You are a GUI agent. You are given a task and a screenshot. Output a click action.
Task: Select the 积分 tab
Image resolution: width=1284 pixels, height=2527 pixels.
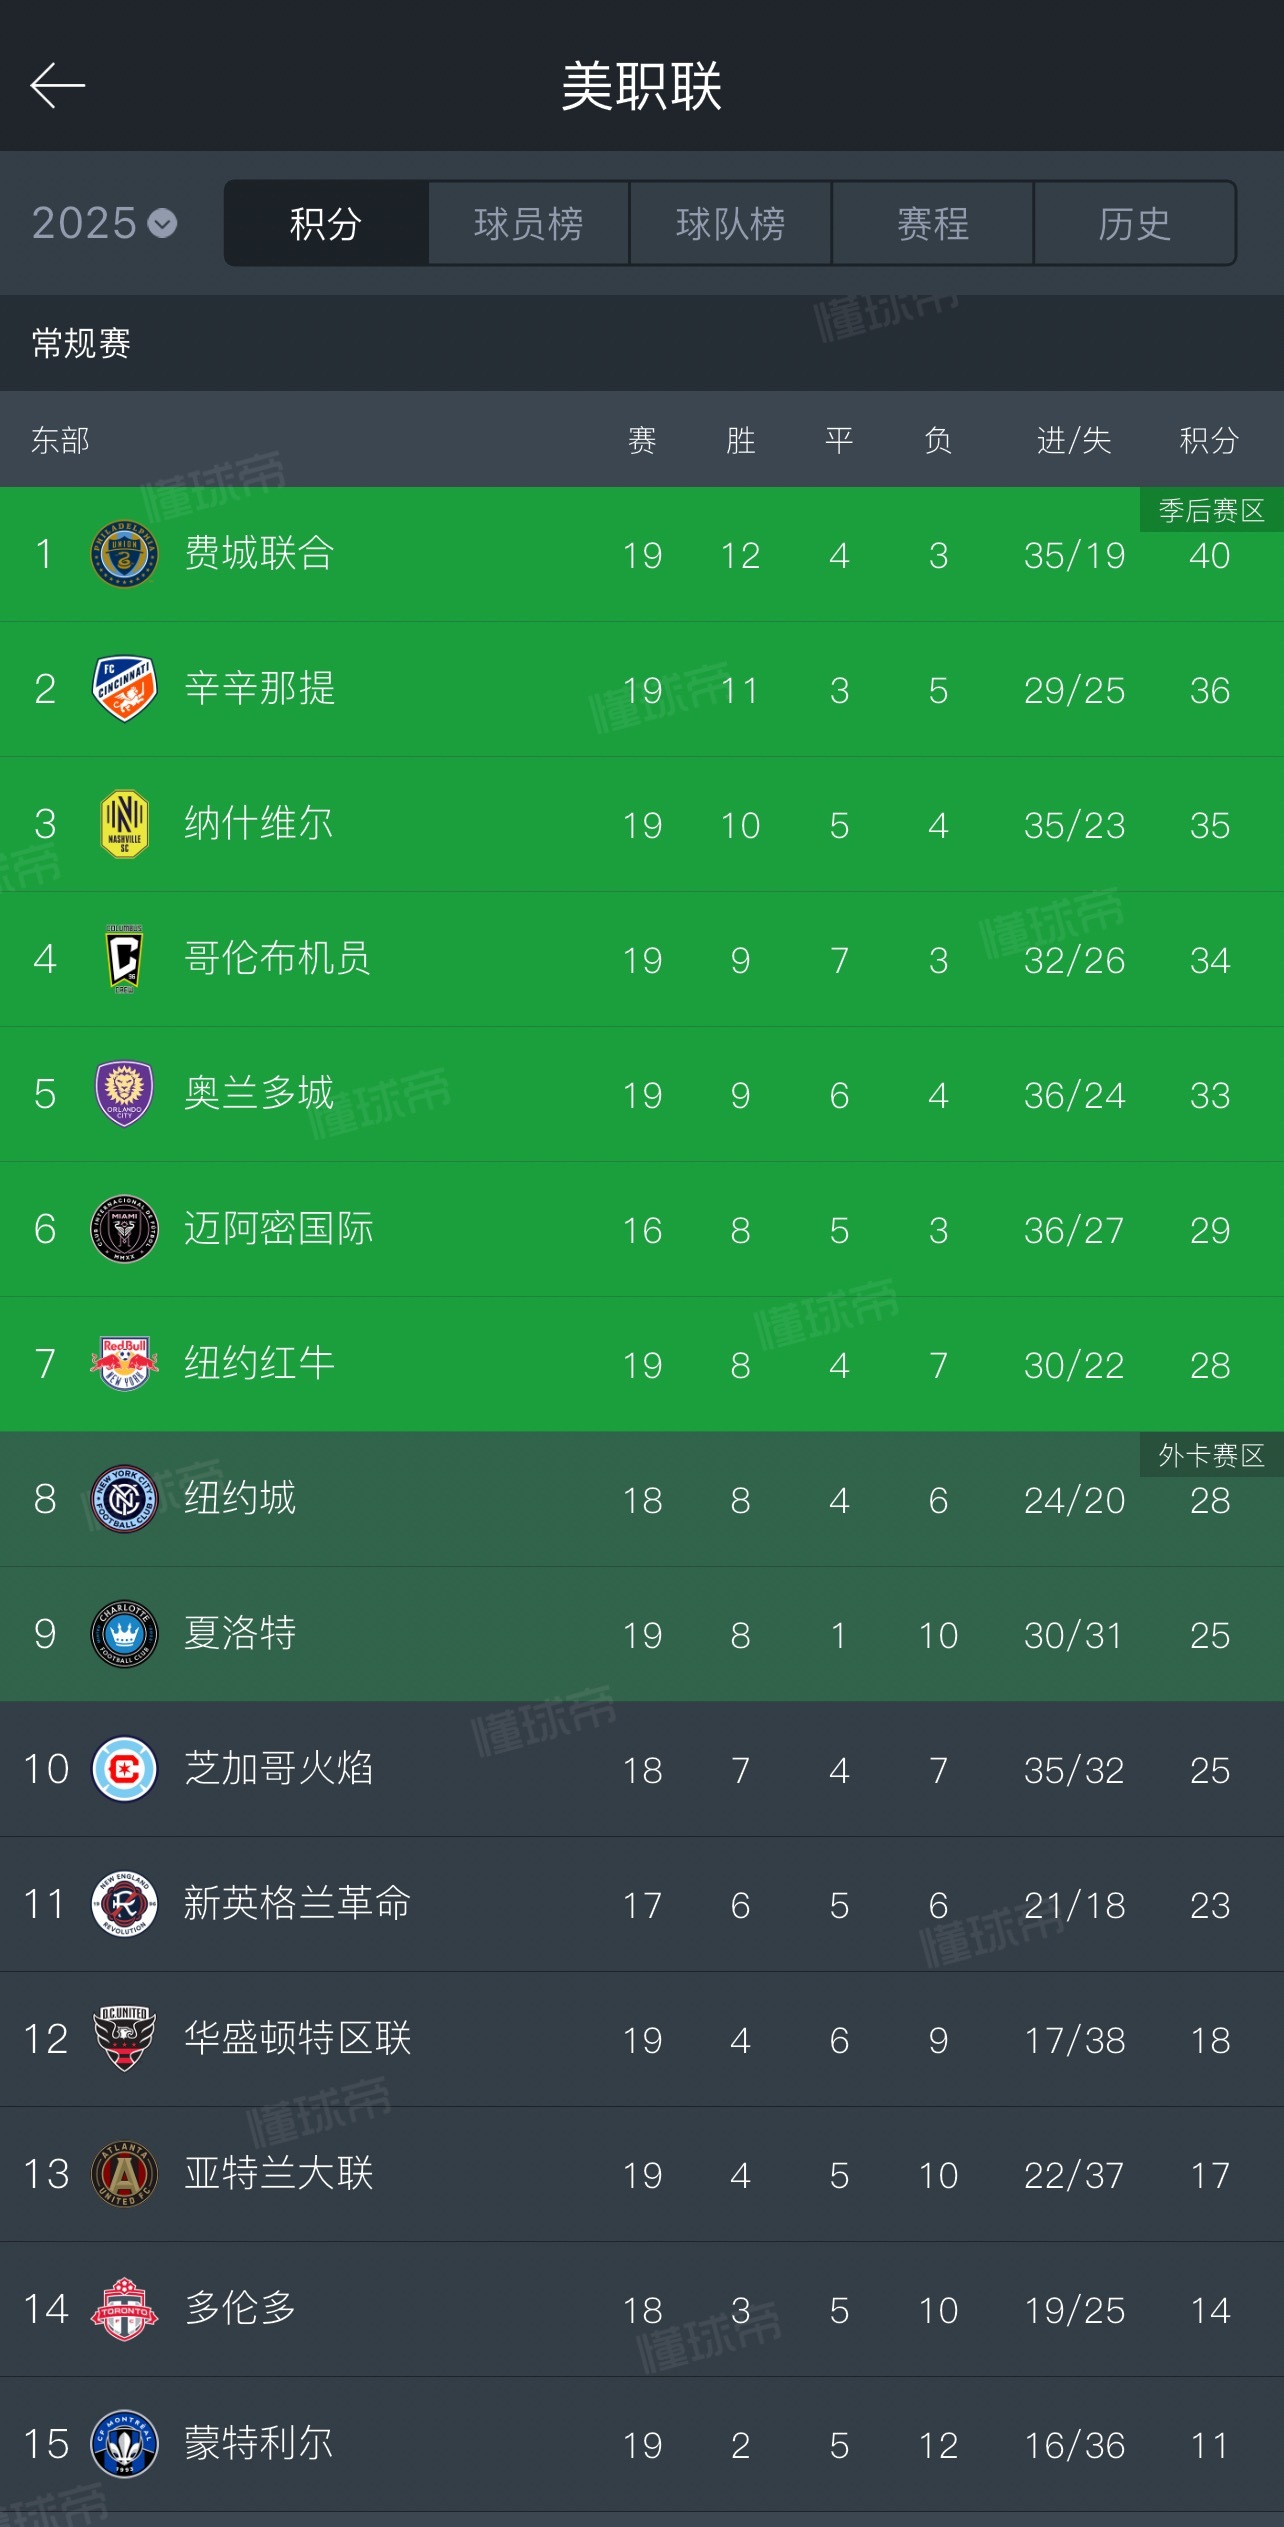pos(326,223)
